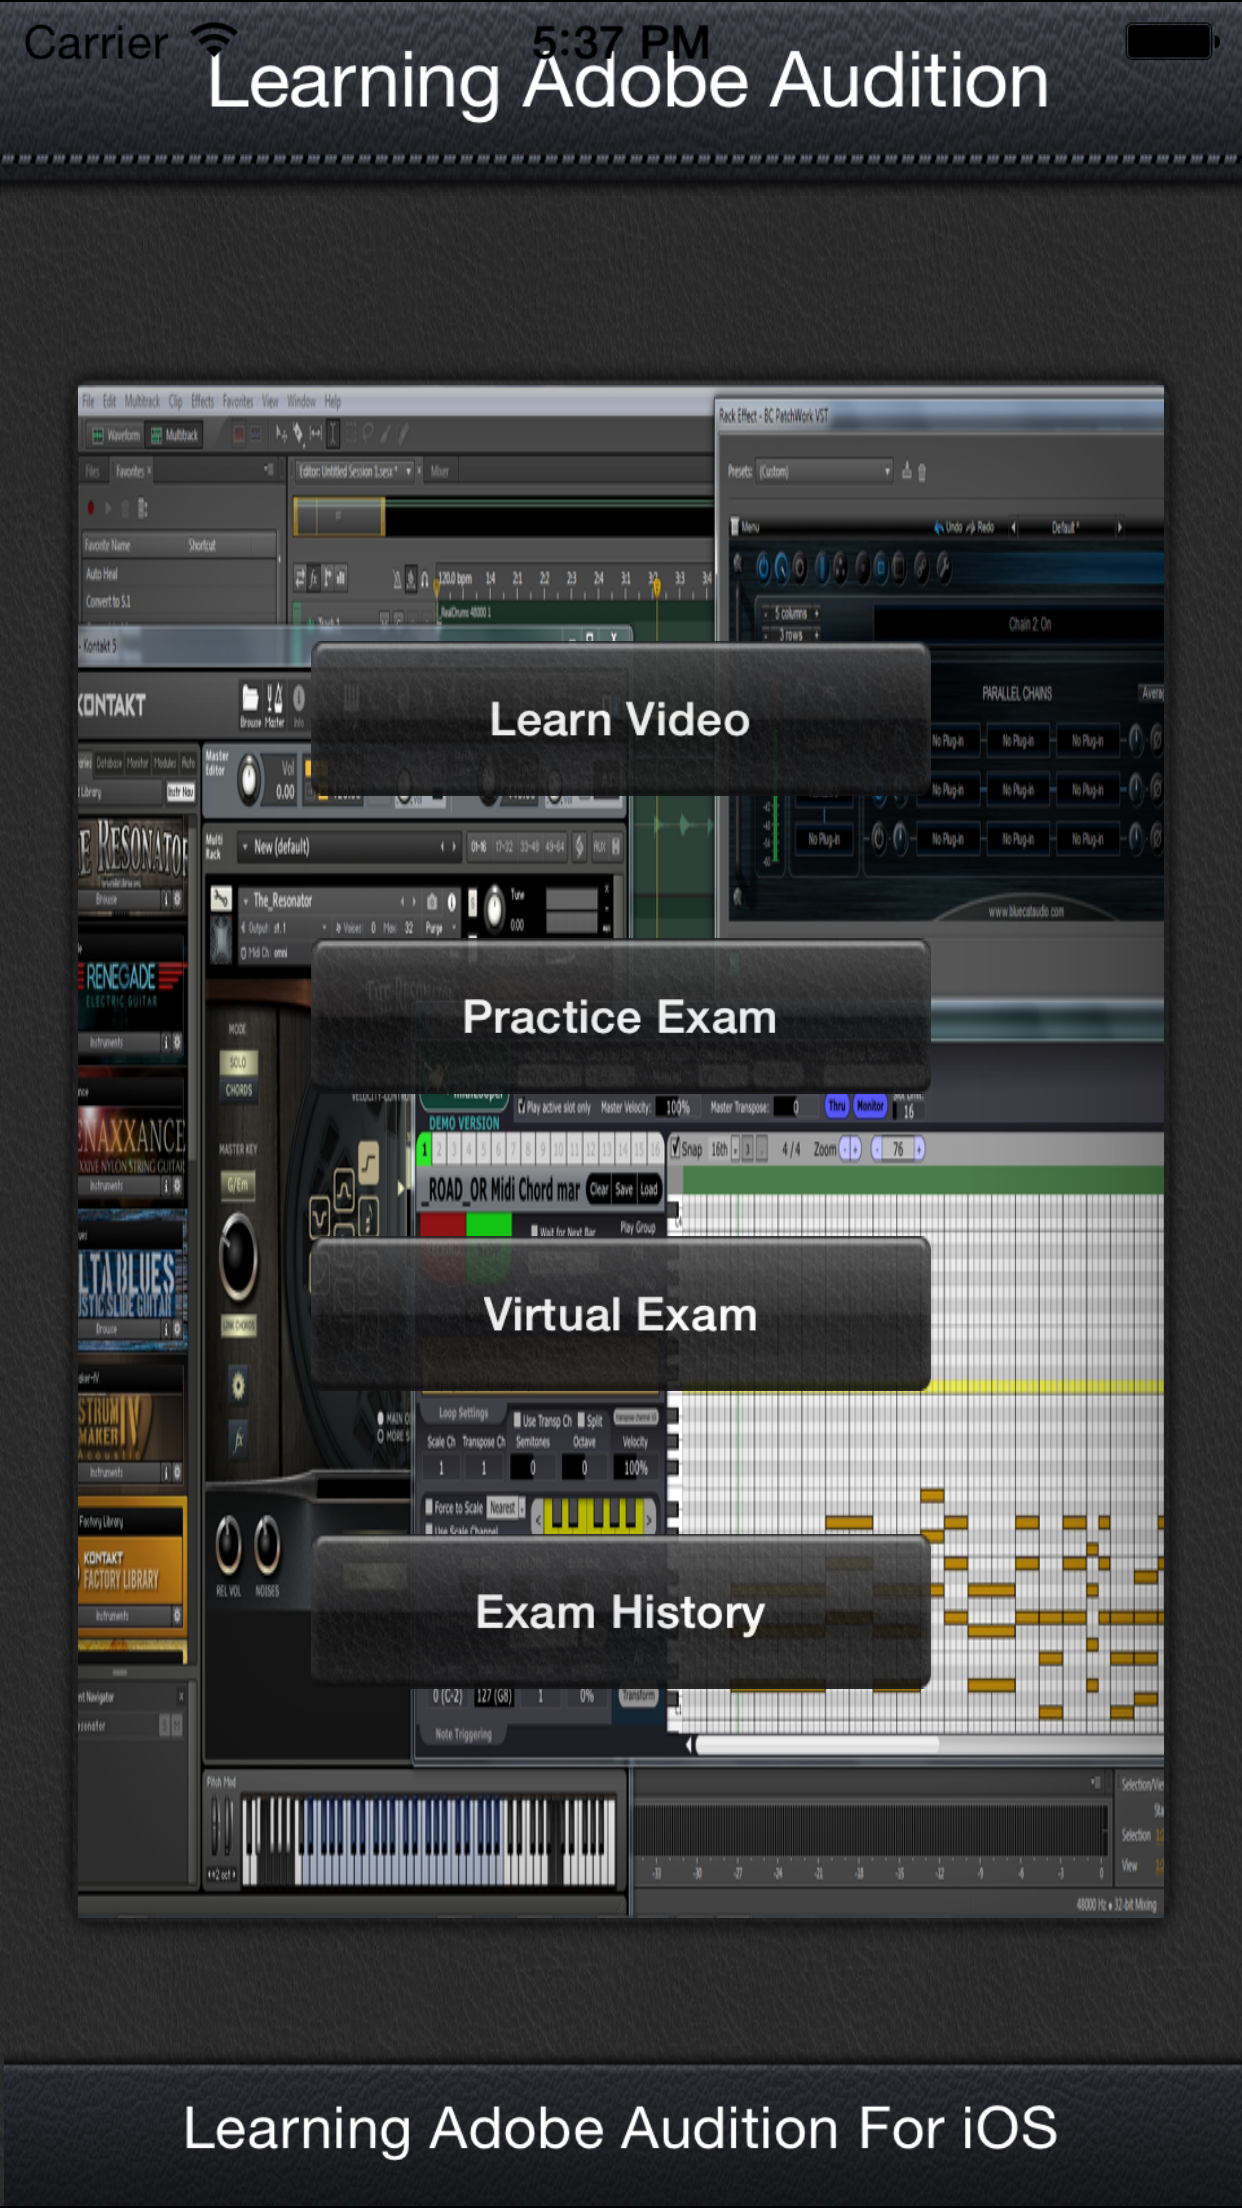
Task: Click the red record button in Favorites
Action: pos(91,508)
